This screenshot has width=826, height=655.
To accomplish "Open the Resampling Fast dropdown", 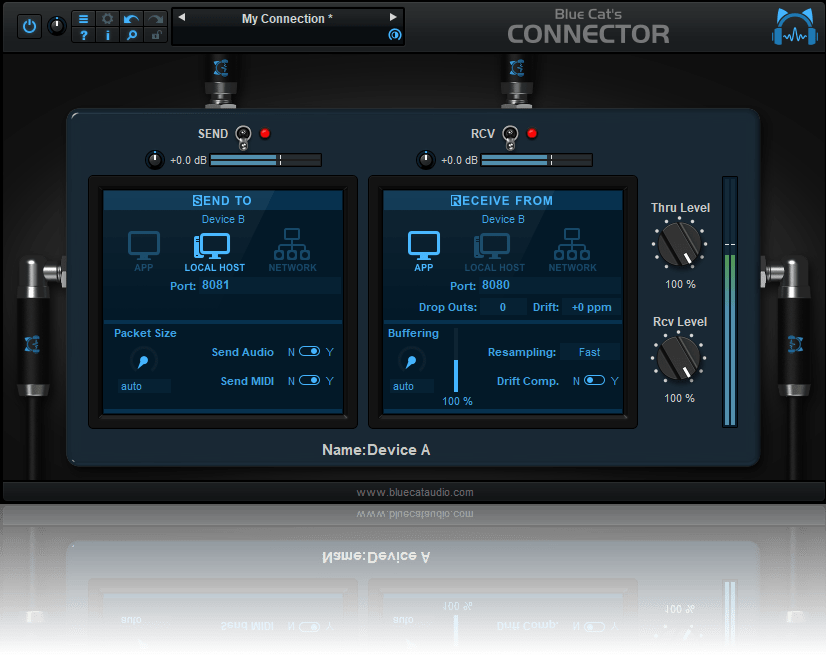I will [589, 352].
